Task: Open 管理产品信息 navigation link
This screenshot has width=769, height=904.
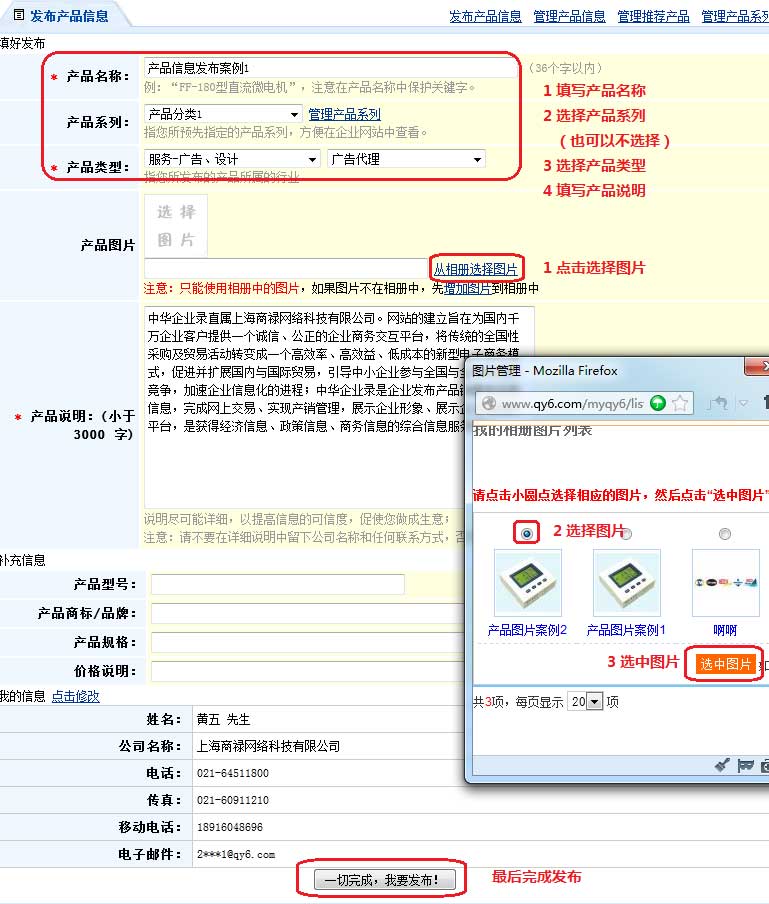Action: tap(569, 16)
